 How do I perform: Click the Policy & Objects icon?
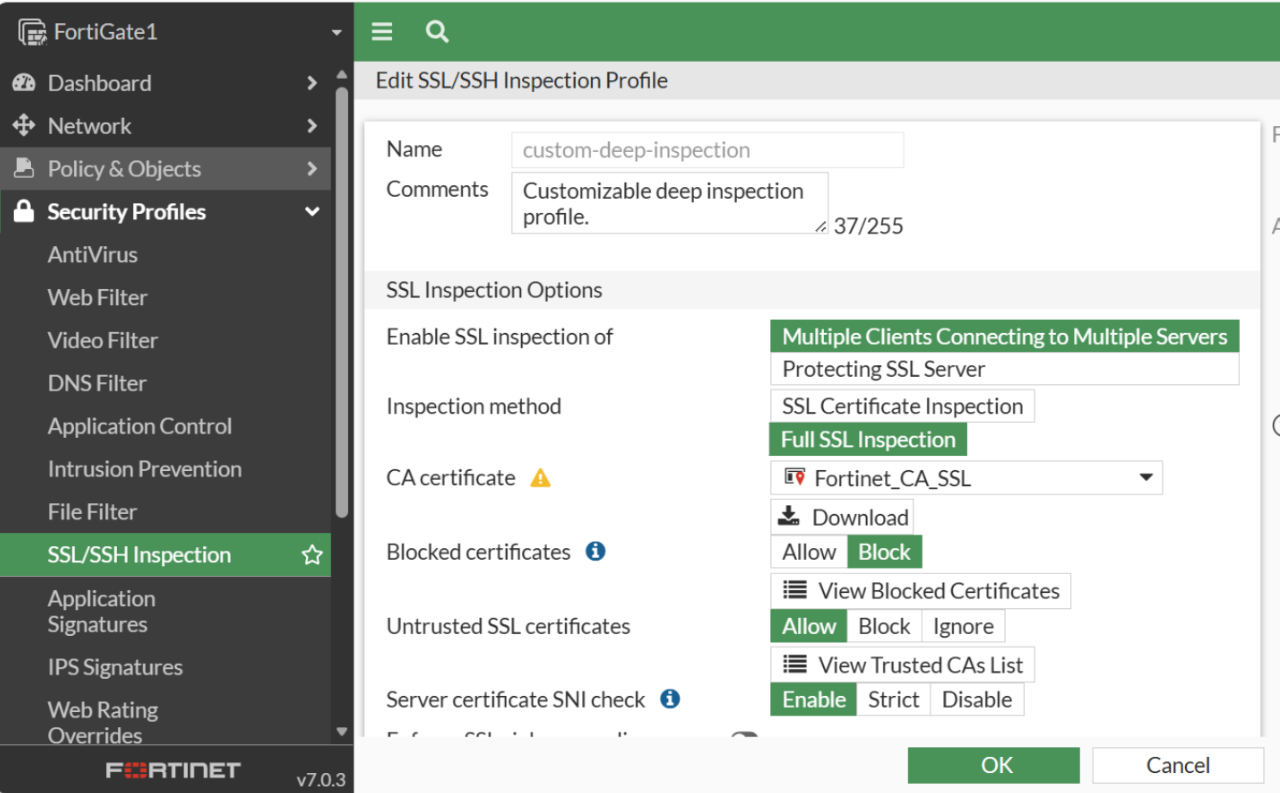tap(24, 168)
